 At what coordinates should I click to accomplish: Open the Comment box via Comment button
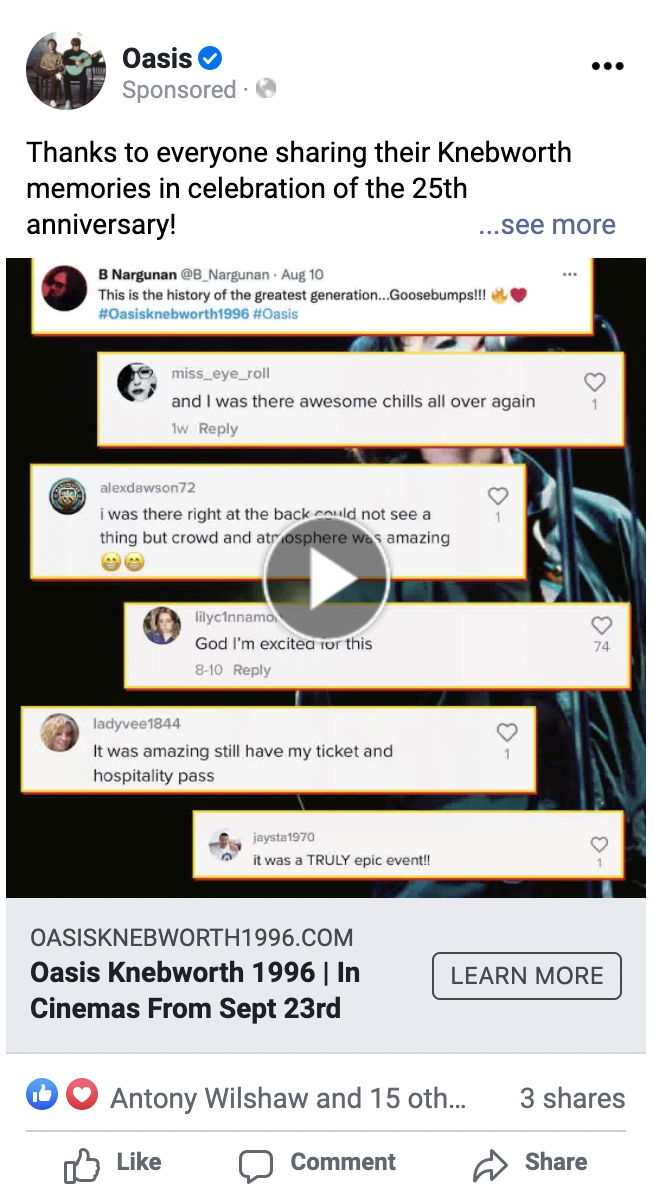click(317, 1163)
